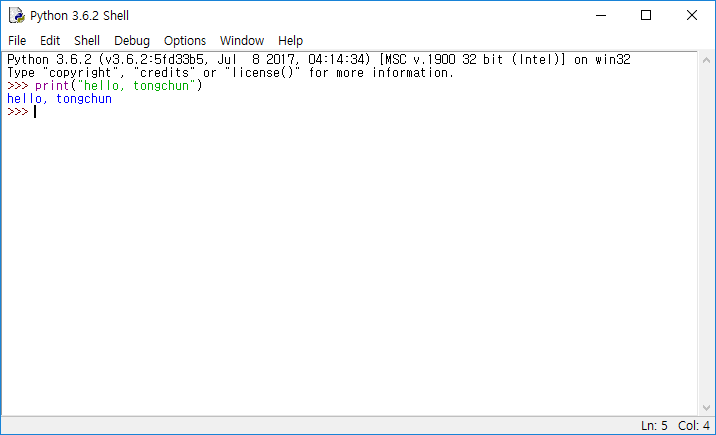Click the Python 3.6.2 Shell window title text

pyautogui.click(x=79, y=16)
